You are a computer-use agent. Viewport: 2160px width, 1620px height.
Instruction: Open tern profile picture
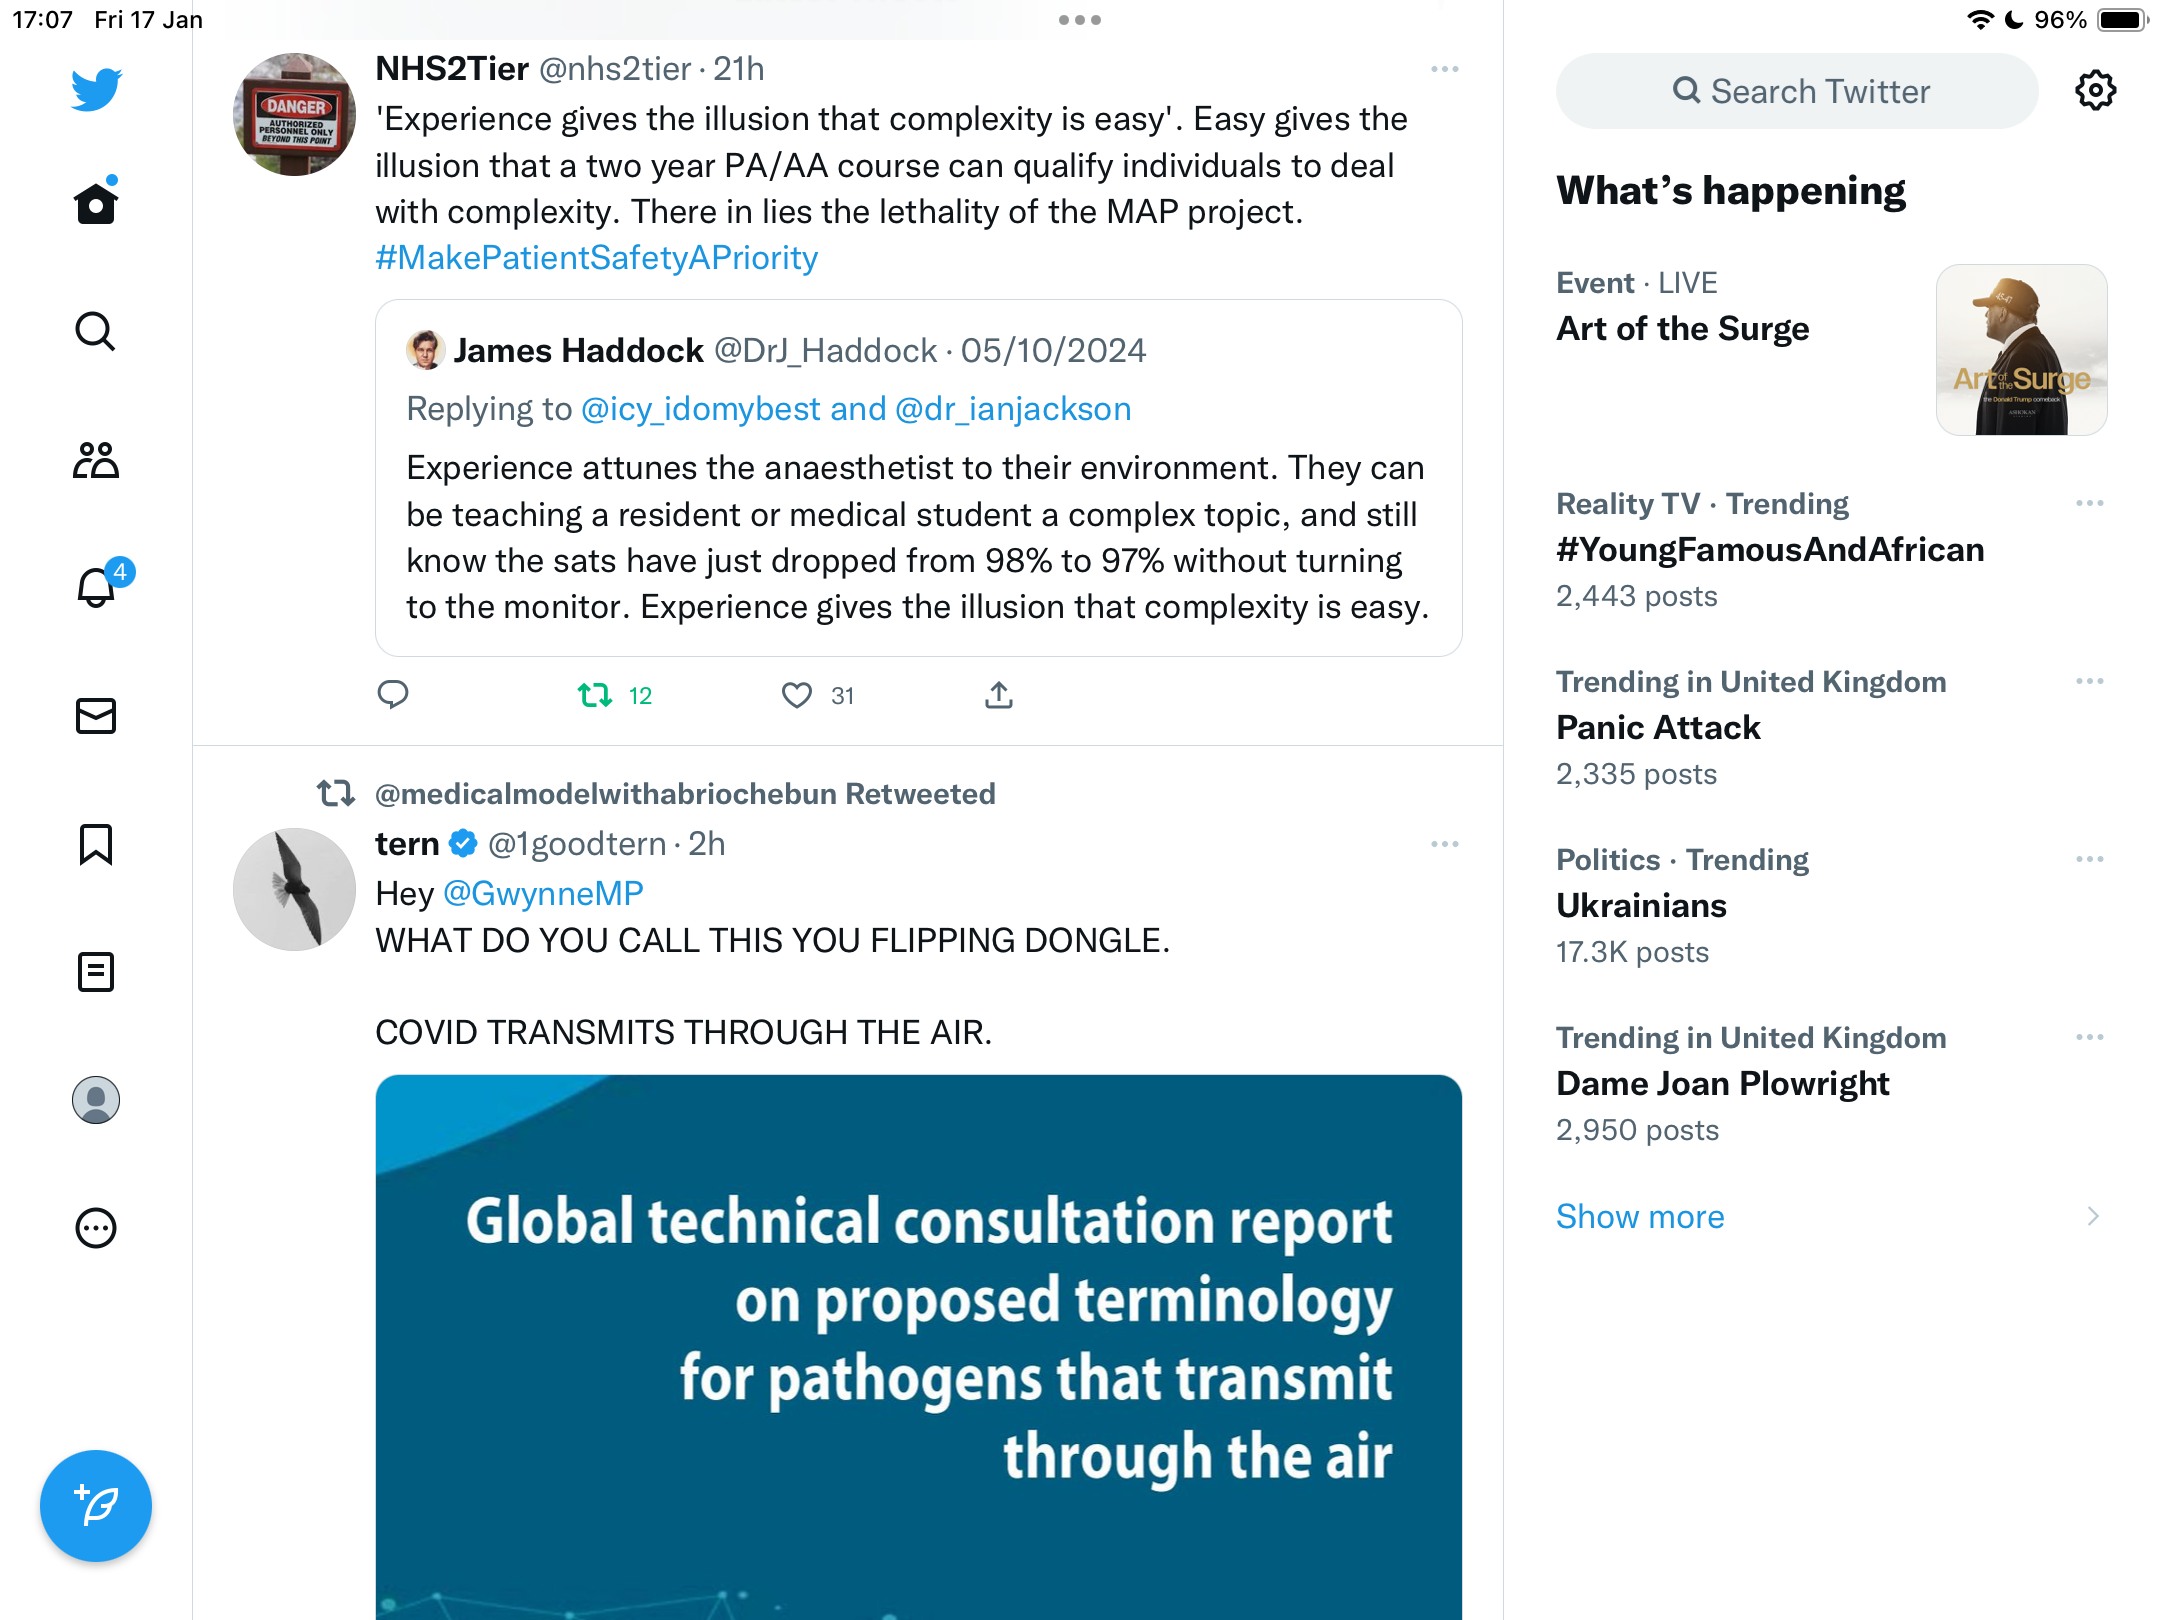coord(294,889)
